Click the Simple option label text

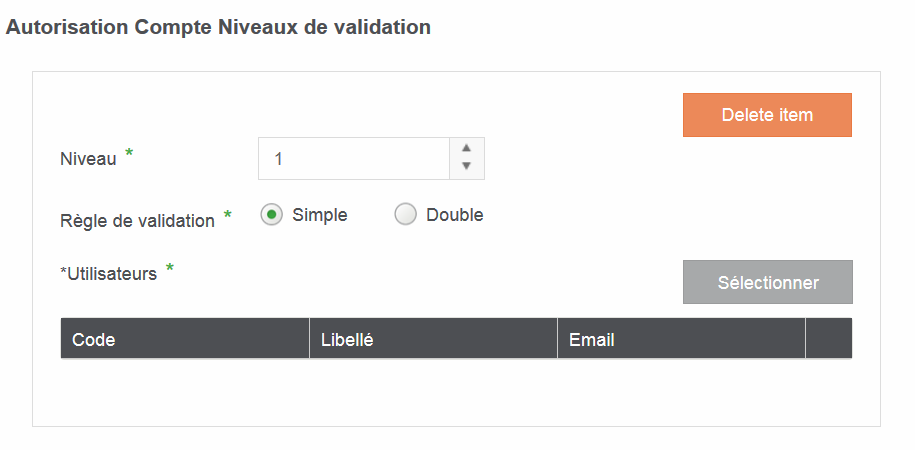coord(320,215)
